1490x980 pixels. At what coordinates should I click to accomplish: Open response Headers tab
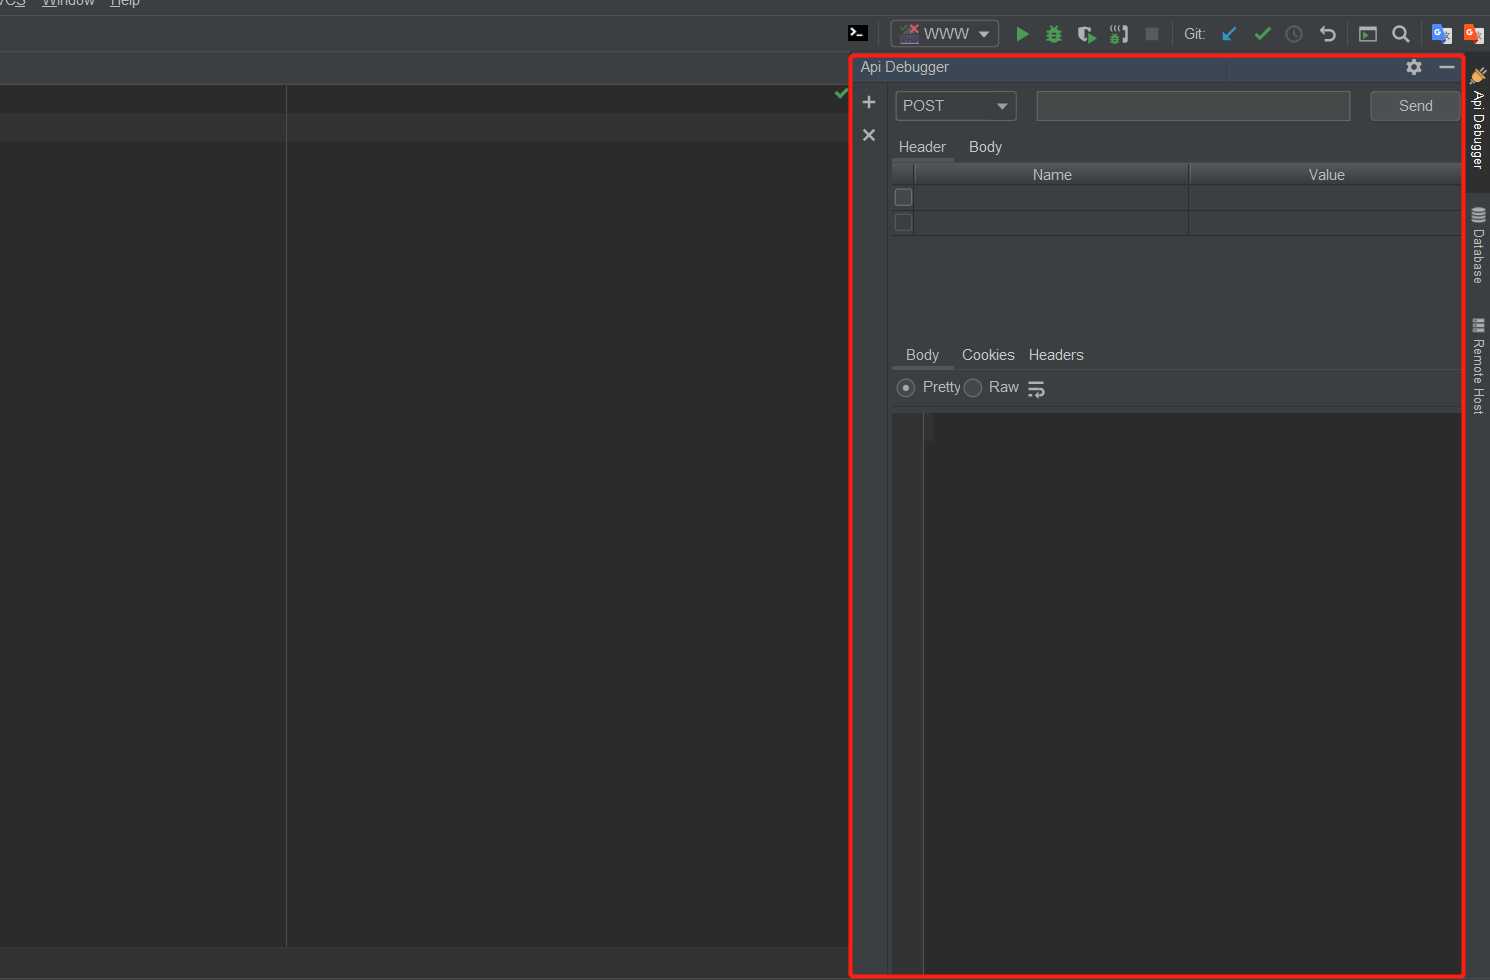tap(1056, 355)
